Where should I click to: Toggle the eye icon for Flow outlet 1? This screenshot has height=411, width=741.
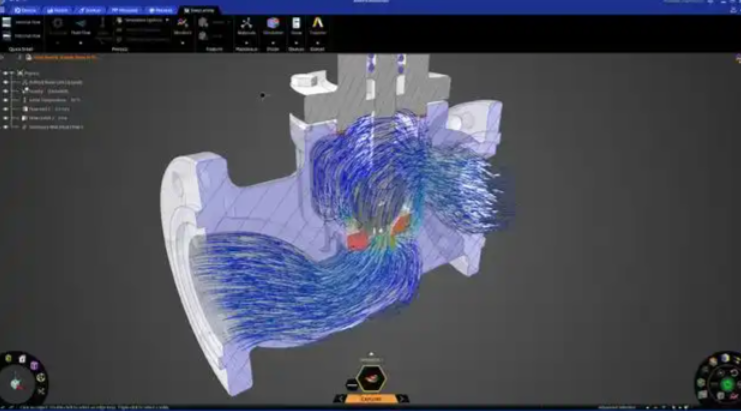(5, 118)
